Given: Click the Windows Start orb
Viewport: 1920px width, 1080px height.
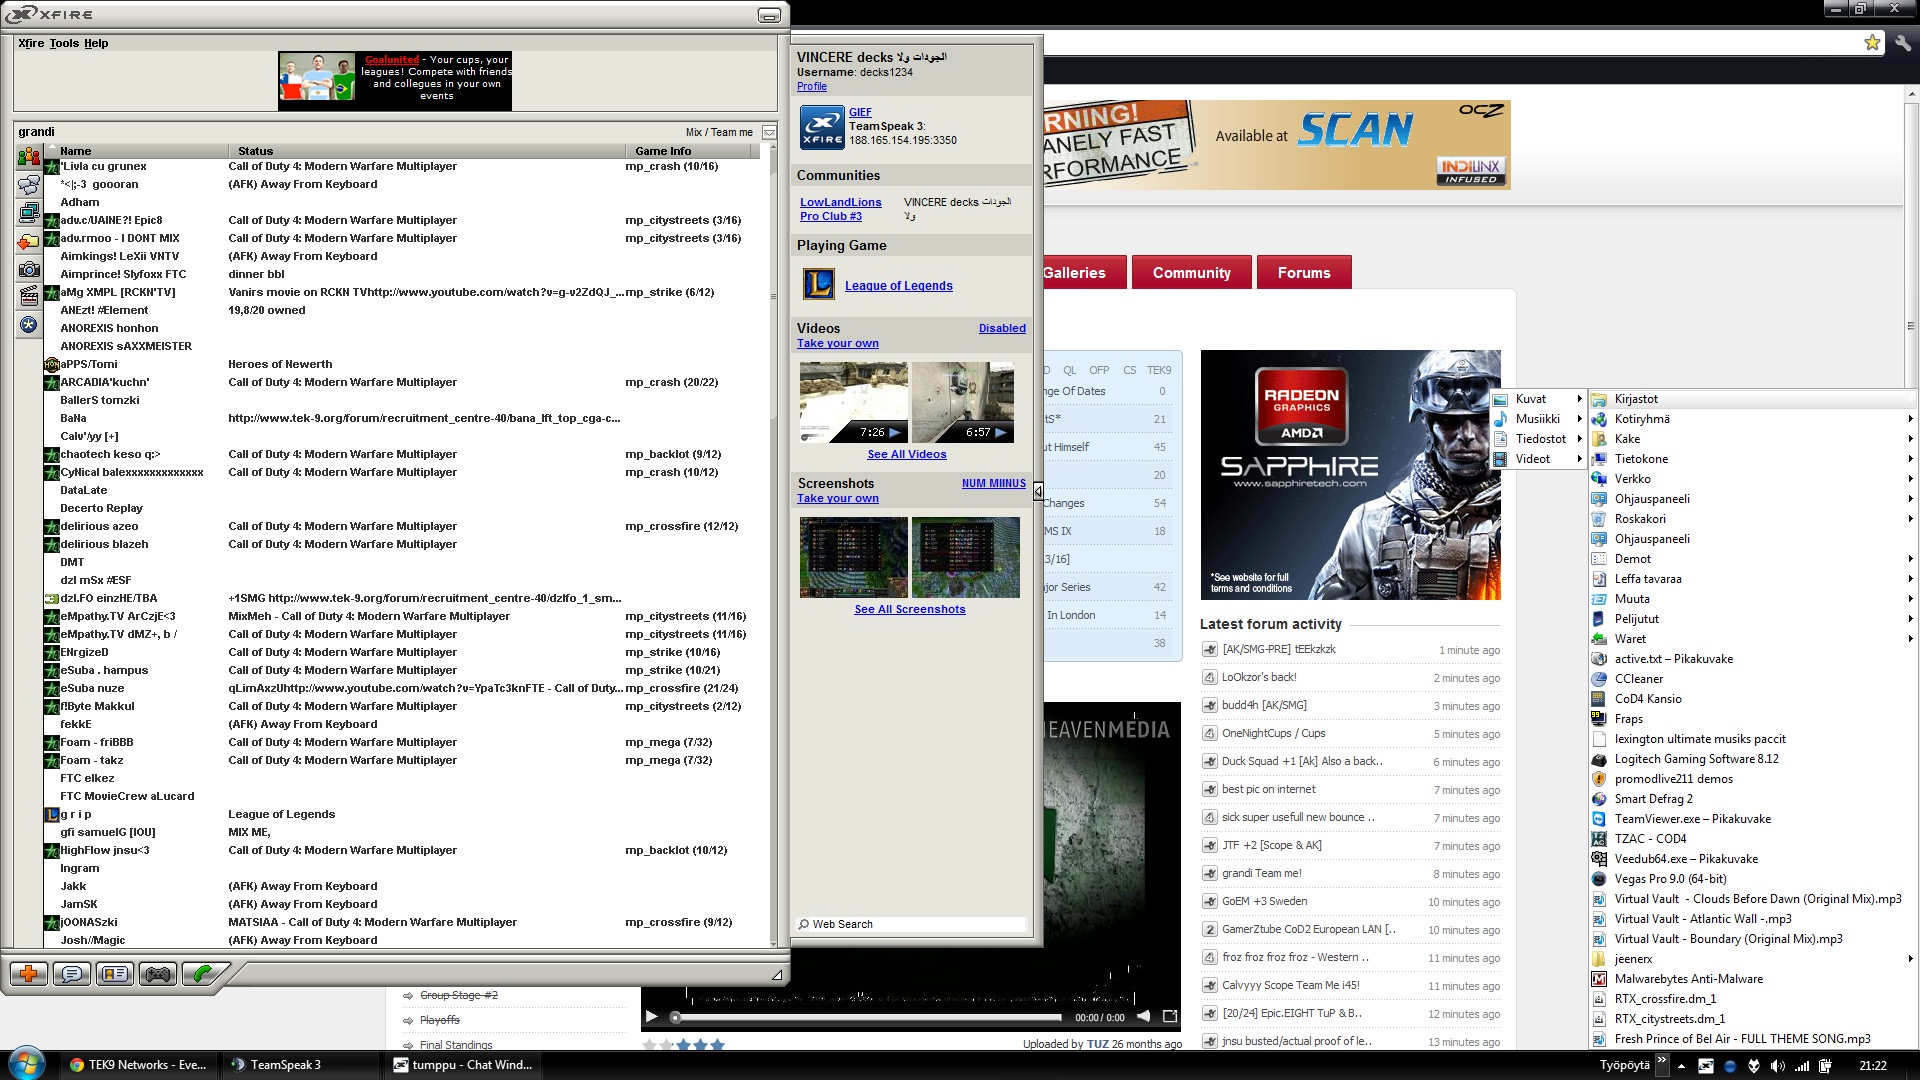Looking at the screenshot, I should click(27, 1063).
